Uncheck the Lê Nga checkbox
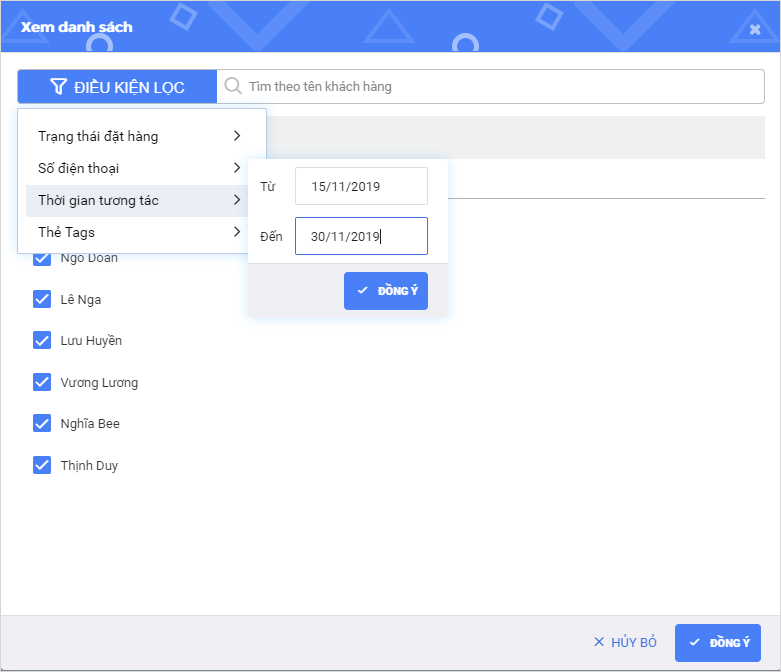 click(x=42, y=299)
